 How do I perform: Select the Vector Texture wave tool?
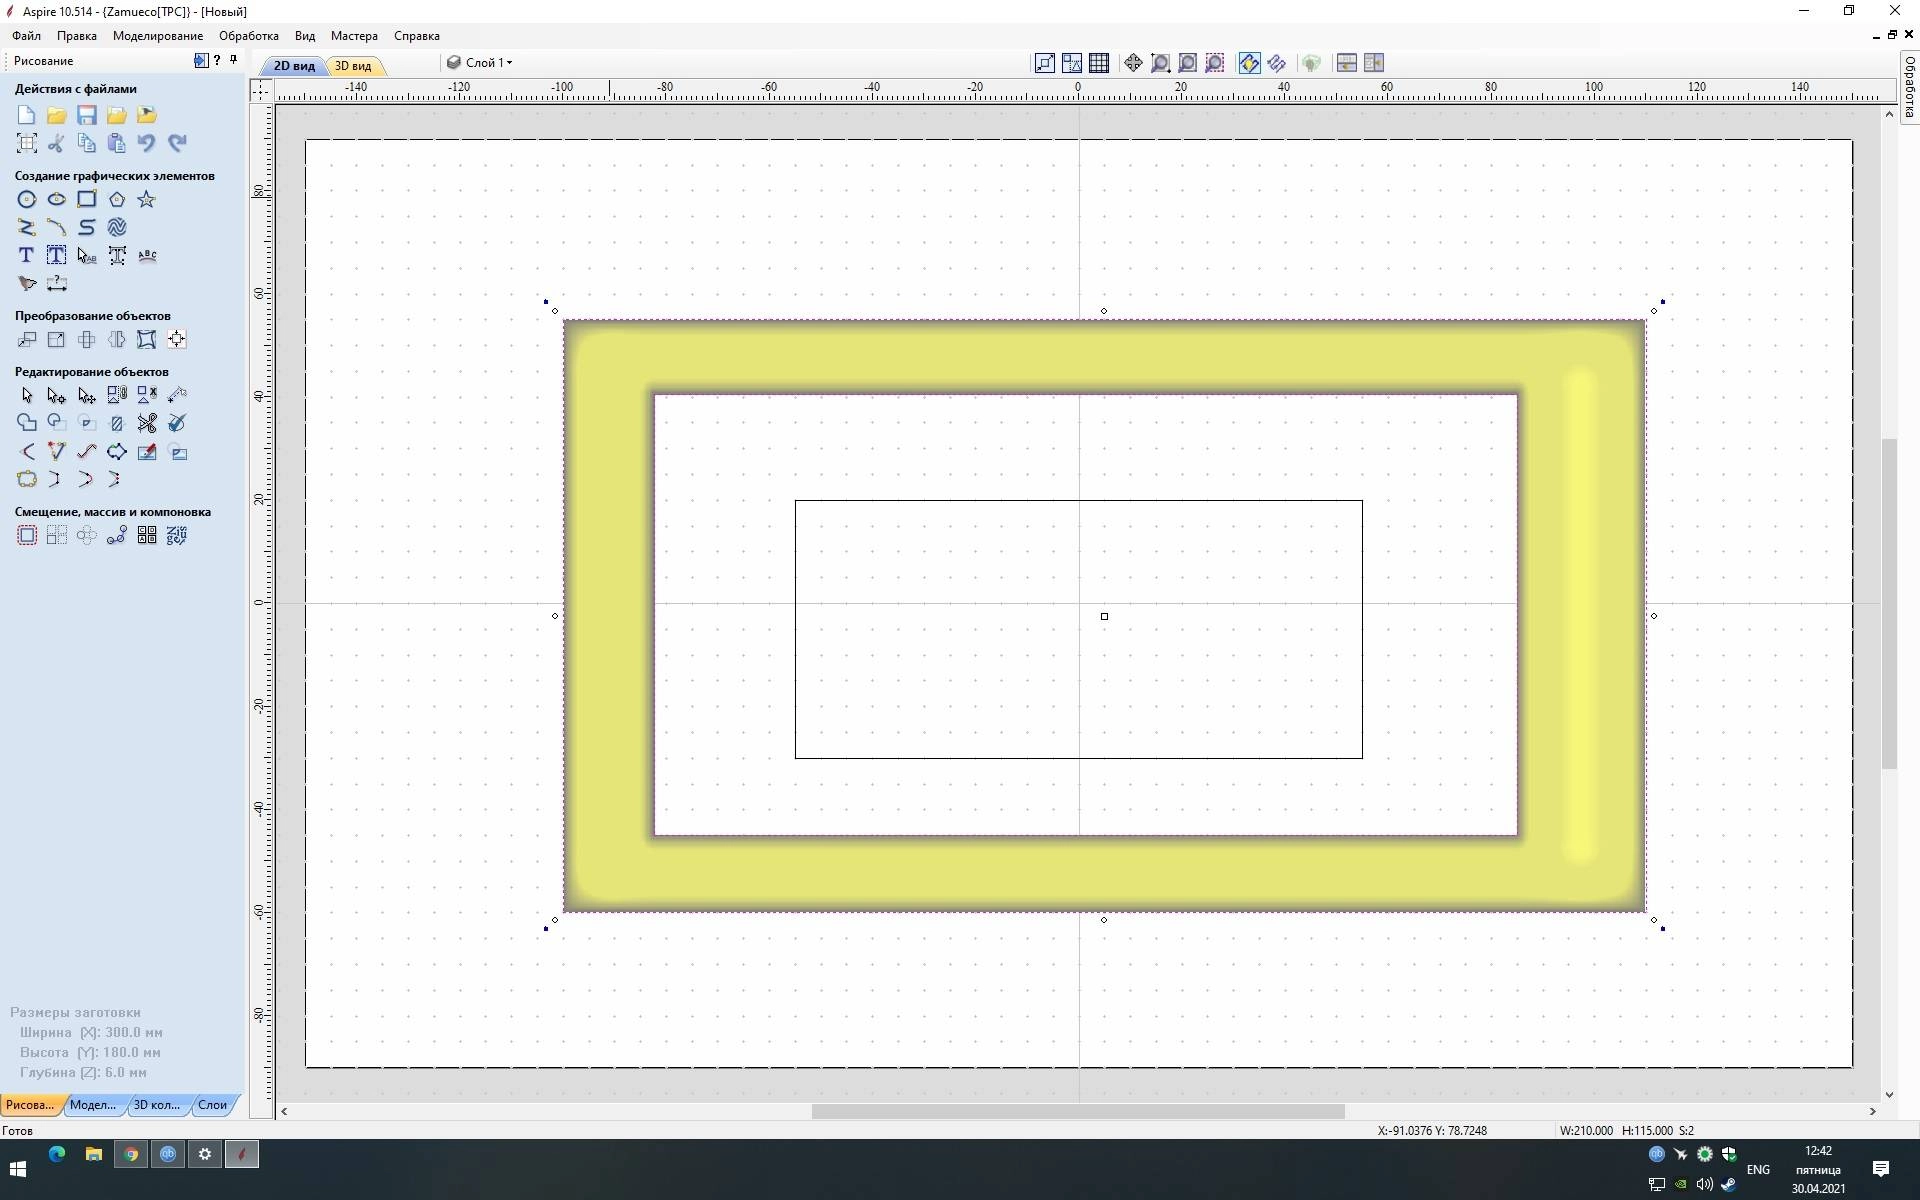click(x=117, y=227)
